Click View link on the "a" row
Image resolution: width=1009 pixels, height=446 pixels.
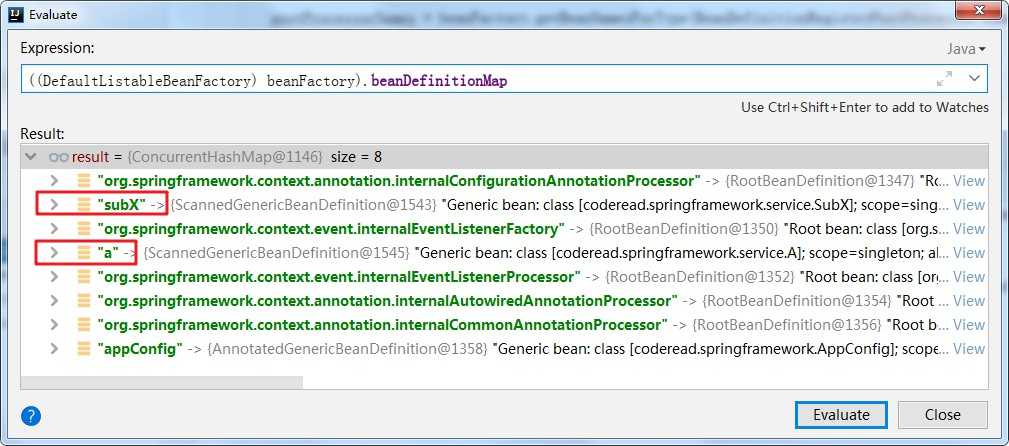[x=969, y=253]
